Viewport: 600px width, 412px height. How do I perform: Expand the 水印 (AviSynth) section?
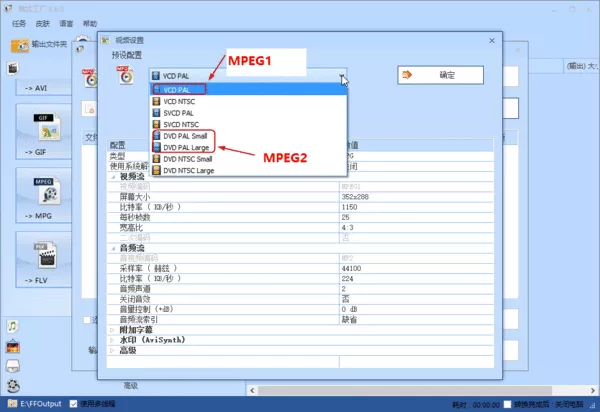click(112, 340)
